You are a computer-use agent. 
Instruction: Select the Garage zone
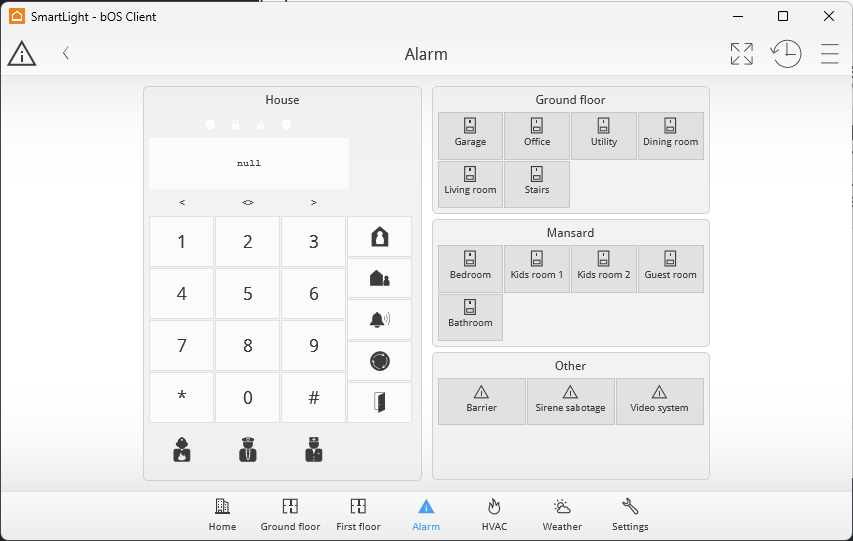tap(470, 136)
